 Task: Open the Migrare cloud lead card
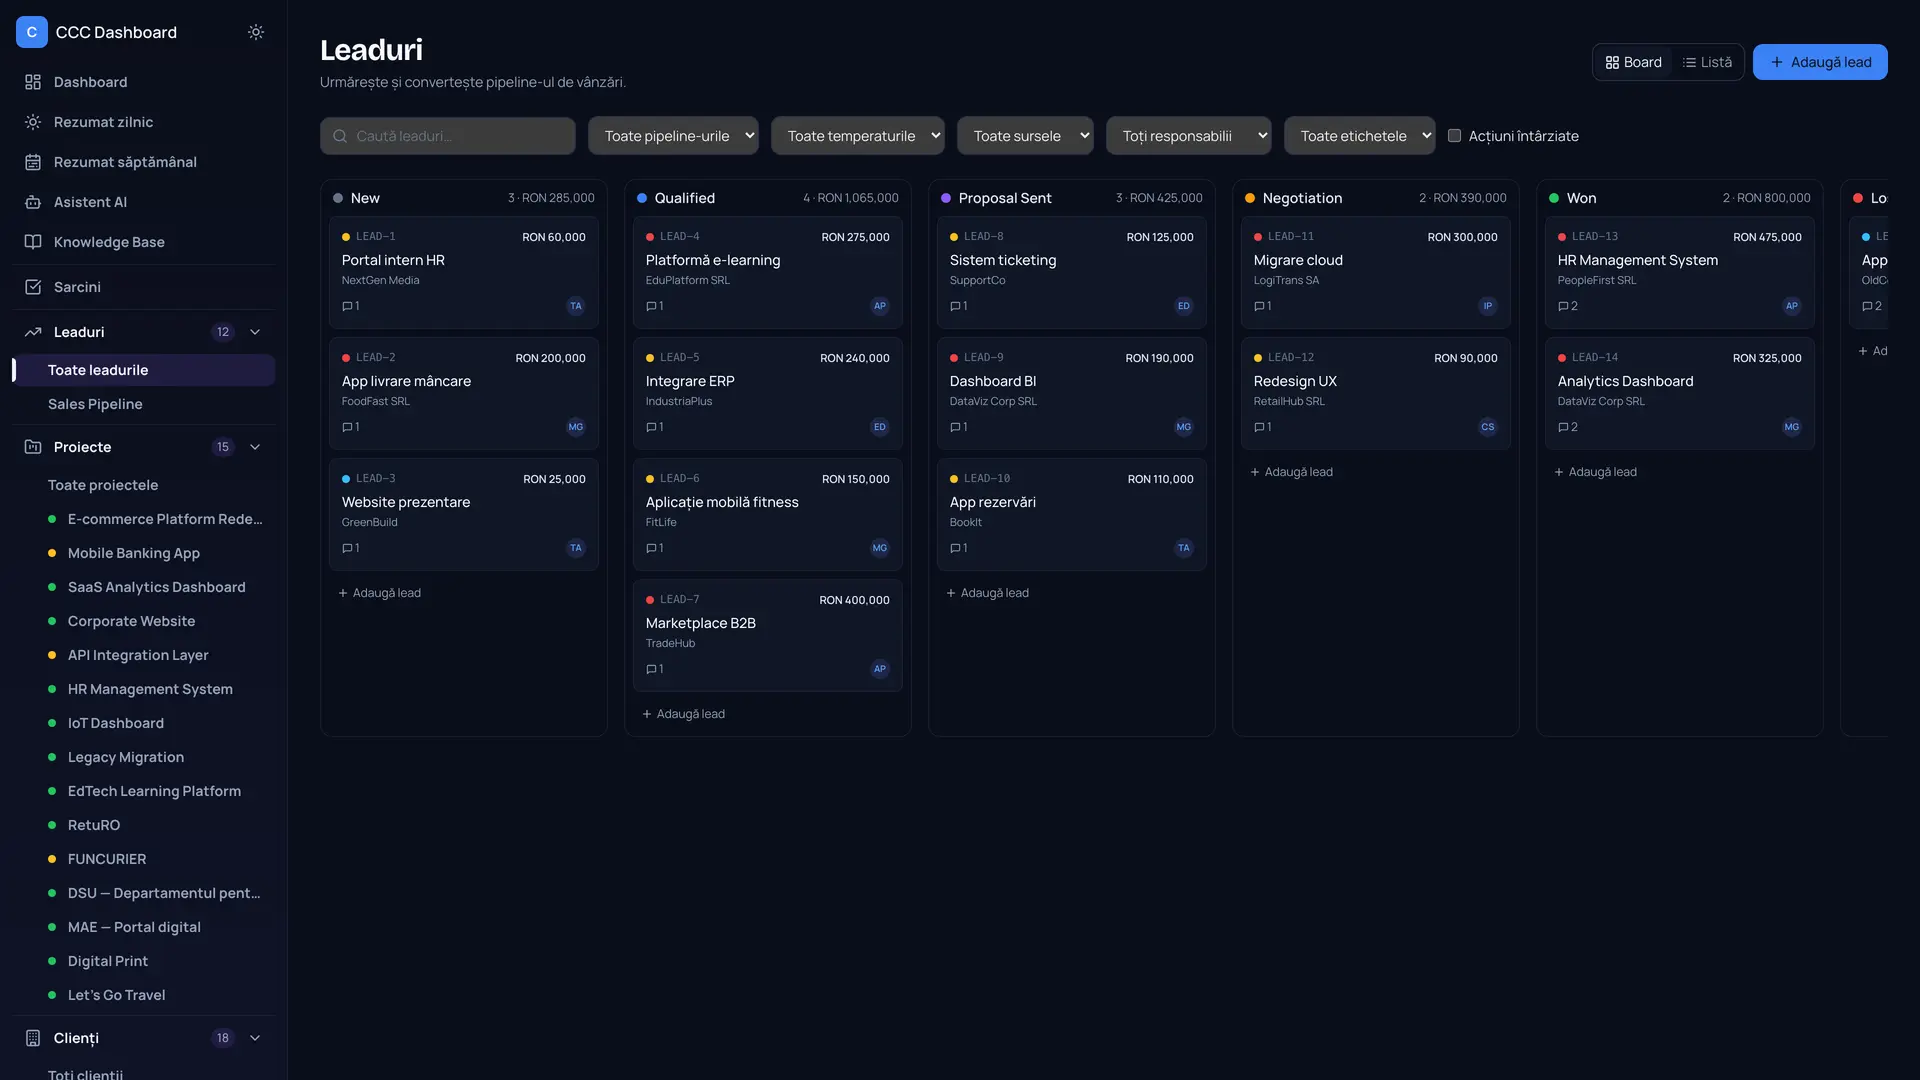1376,272
